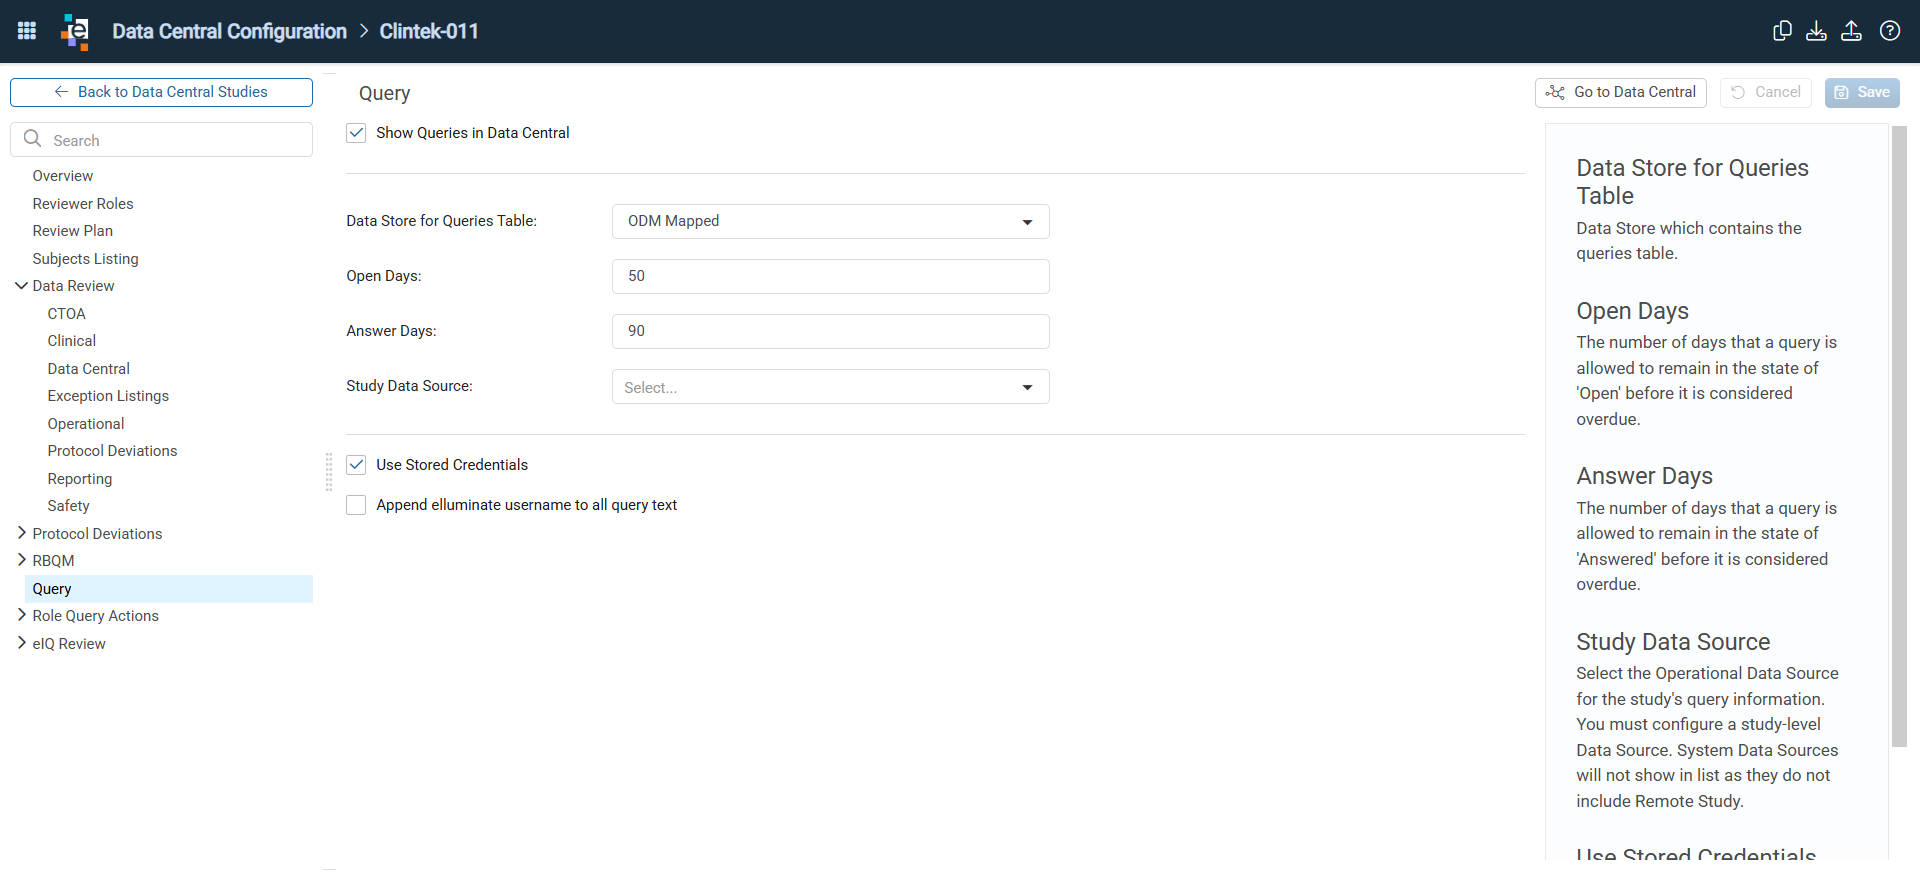Select the Query item in sidebar

coord(168,589)
